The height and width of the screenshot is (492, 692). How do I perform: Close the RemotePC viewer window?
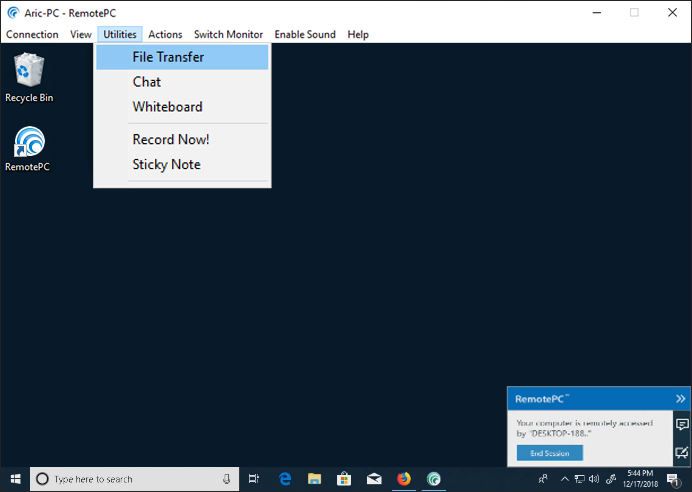click(x=672, y=12)
